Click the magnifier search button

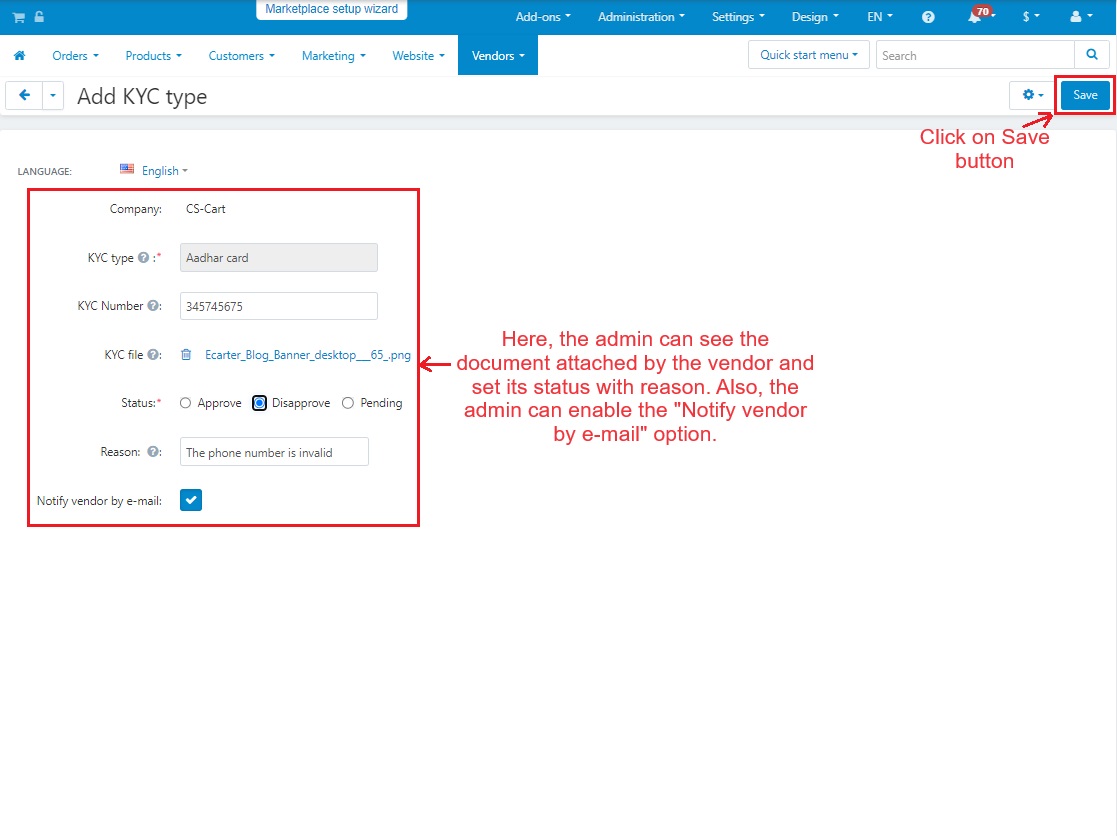(1091, 55)
